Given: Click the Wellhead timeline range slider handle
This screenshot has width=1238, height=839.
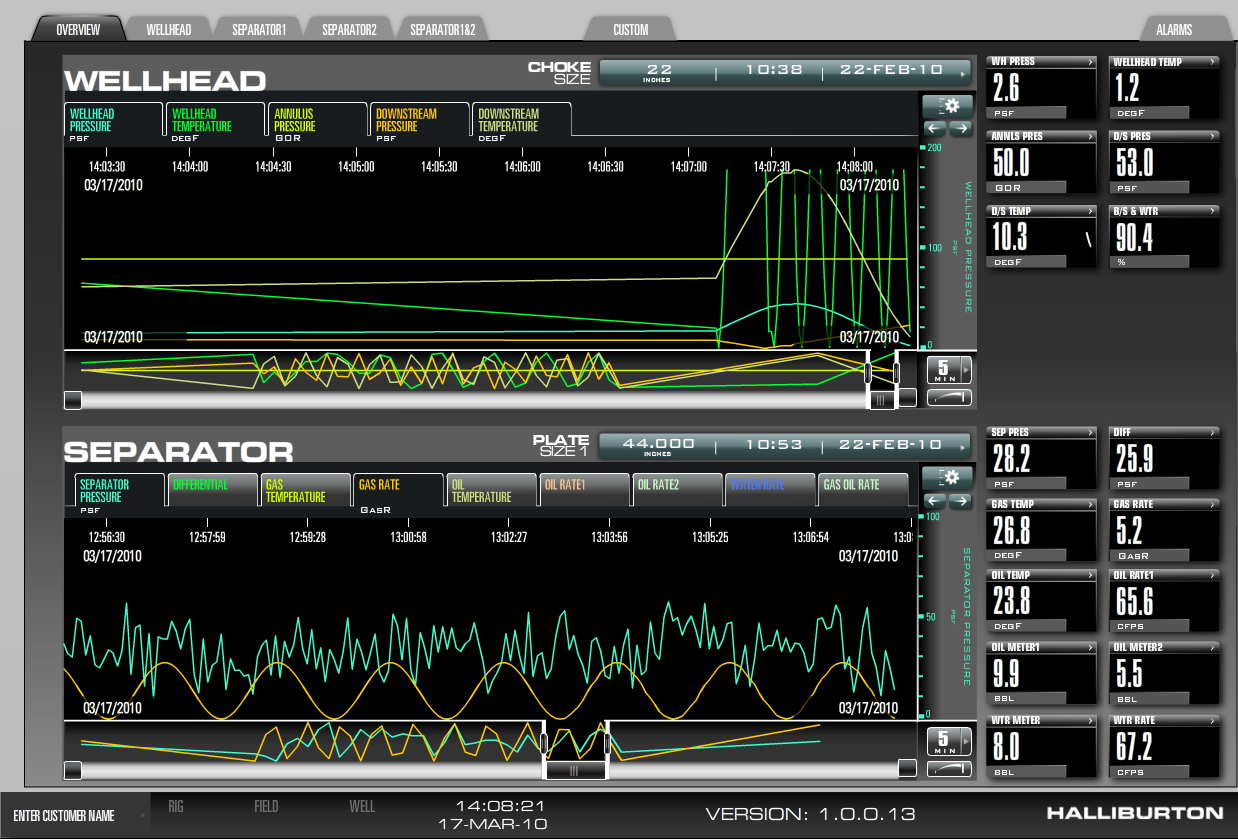Looking at the screenshot, I should click(x=881, y=399).
